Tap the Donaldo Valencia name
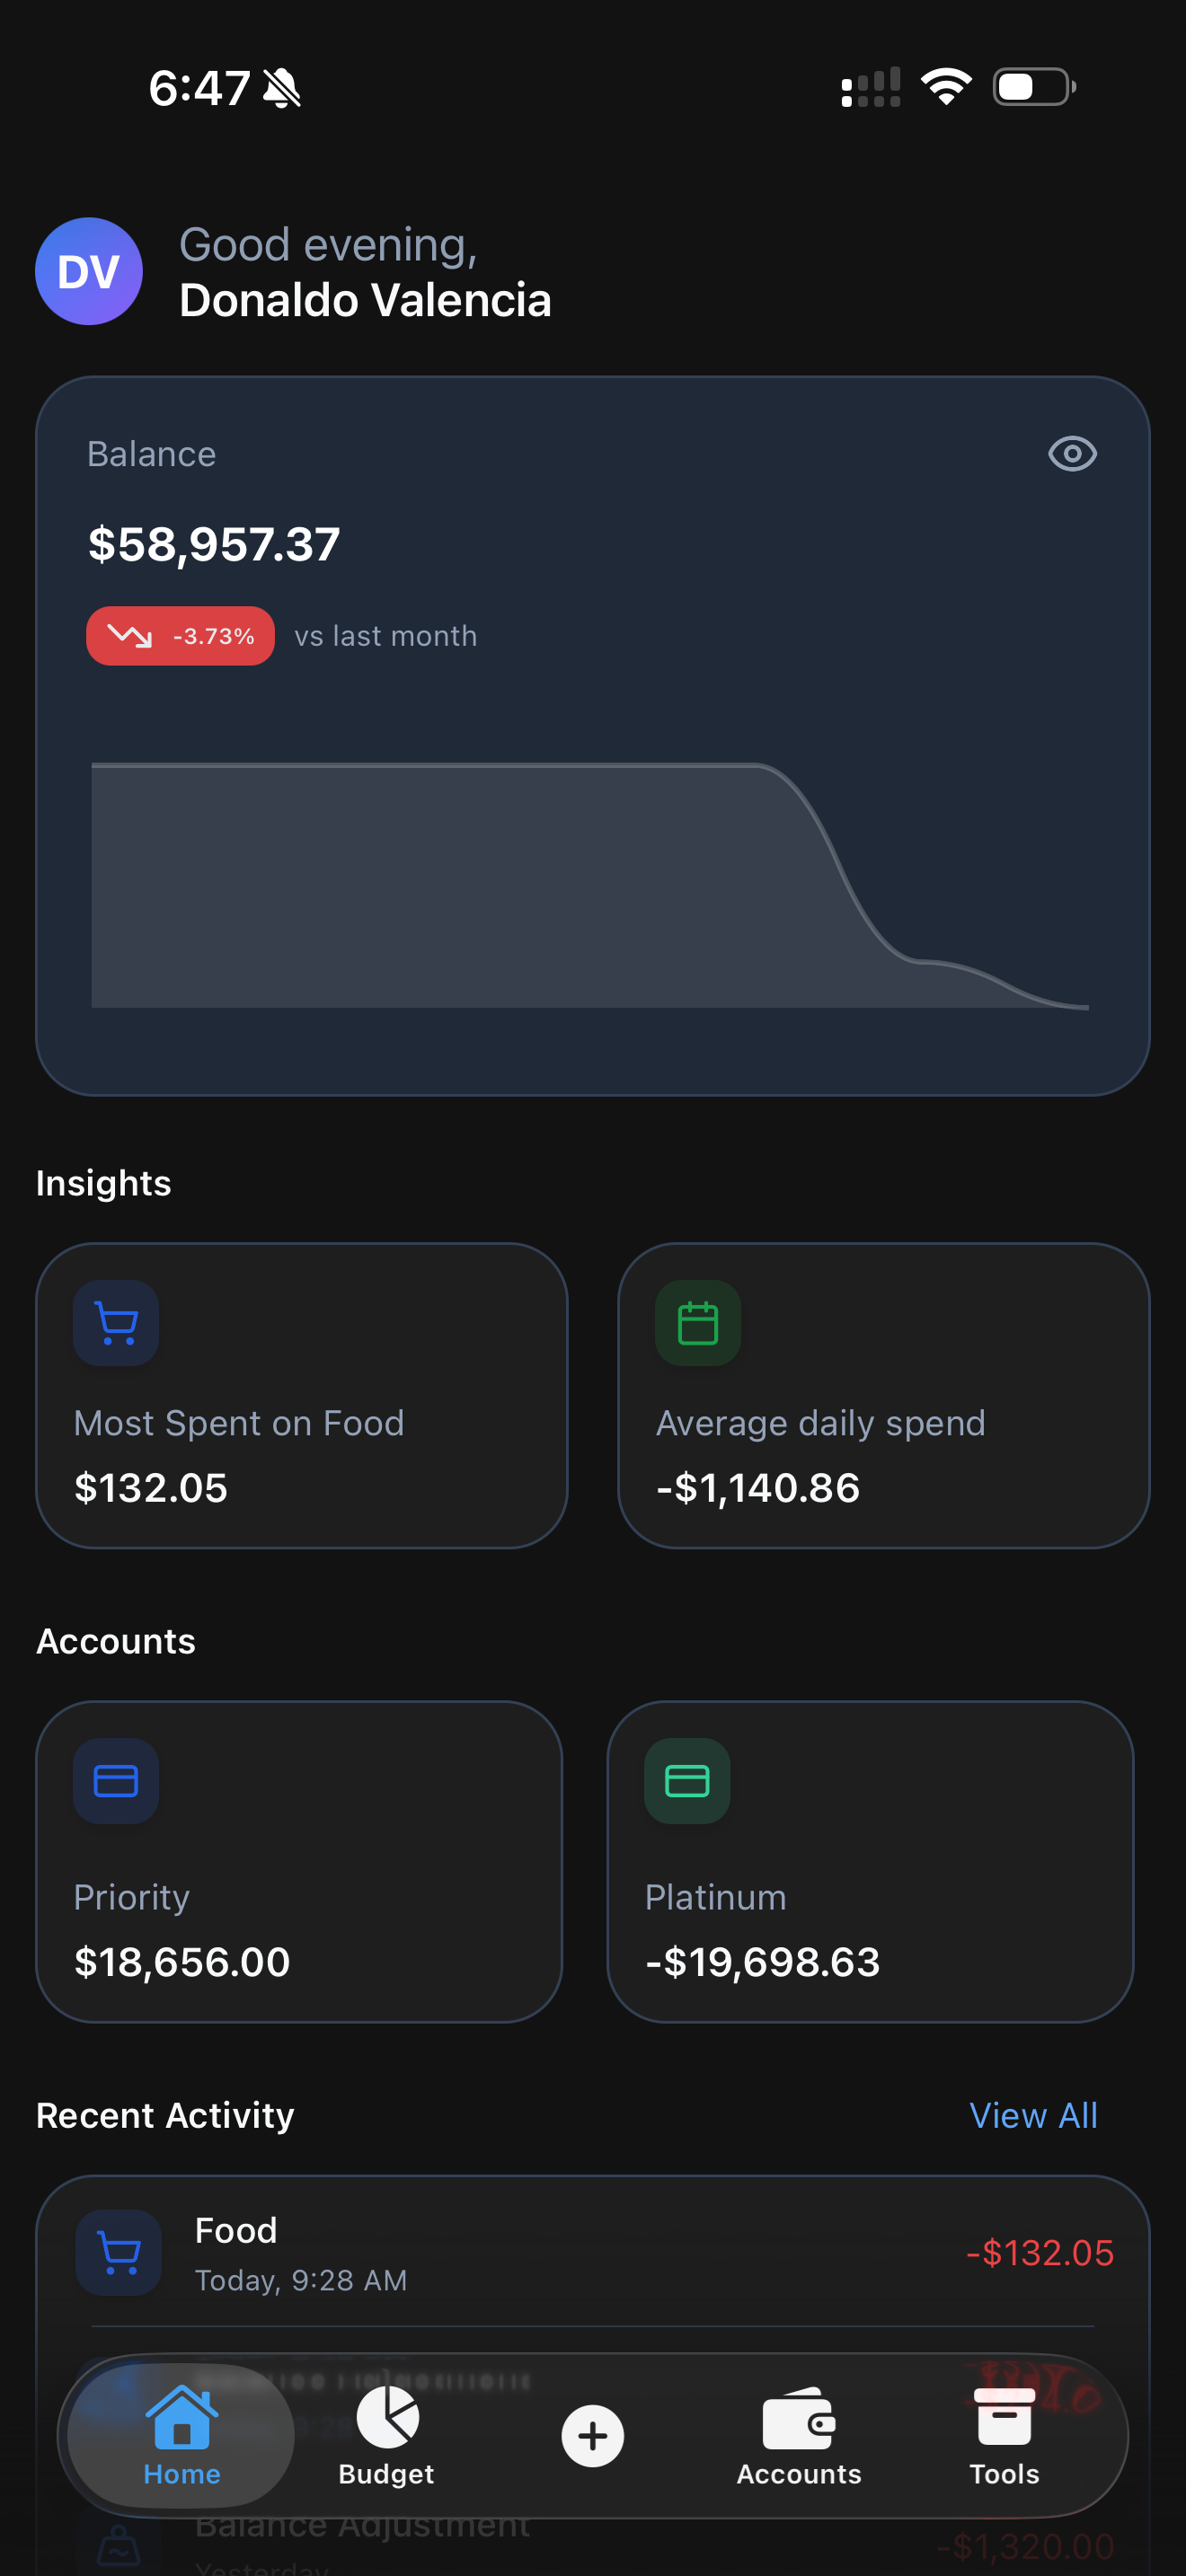Screen dimensions: 1186x2576 (365, 300)
